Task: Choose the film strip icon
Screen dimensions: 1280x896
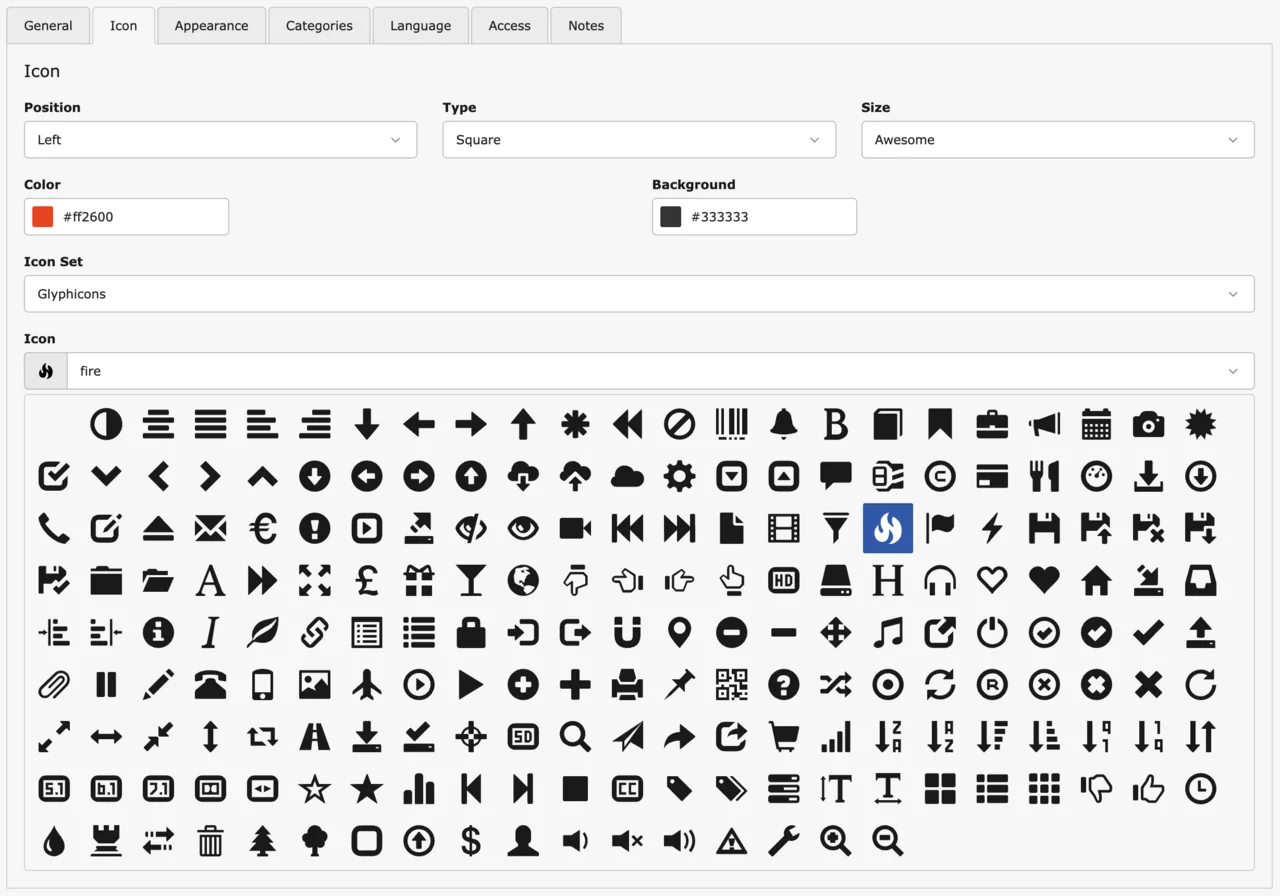Action: pyautogui.click(x=784, y=528)
